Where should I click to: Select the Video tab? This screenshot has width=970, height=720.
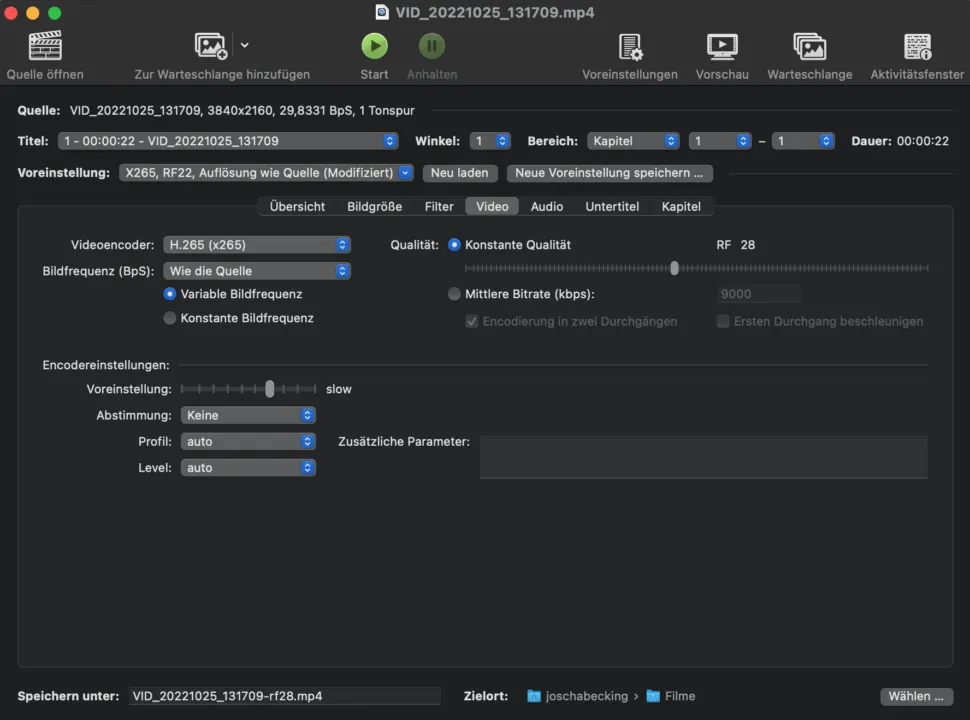pos(492,207)
